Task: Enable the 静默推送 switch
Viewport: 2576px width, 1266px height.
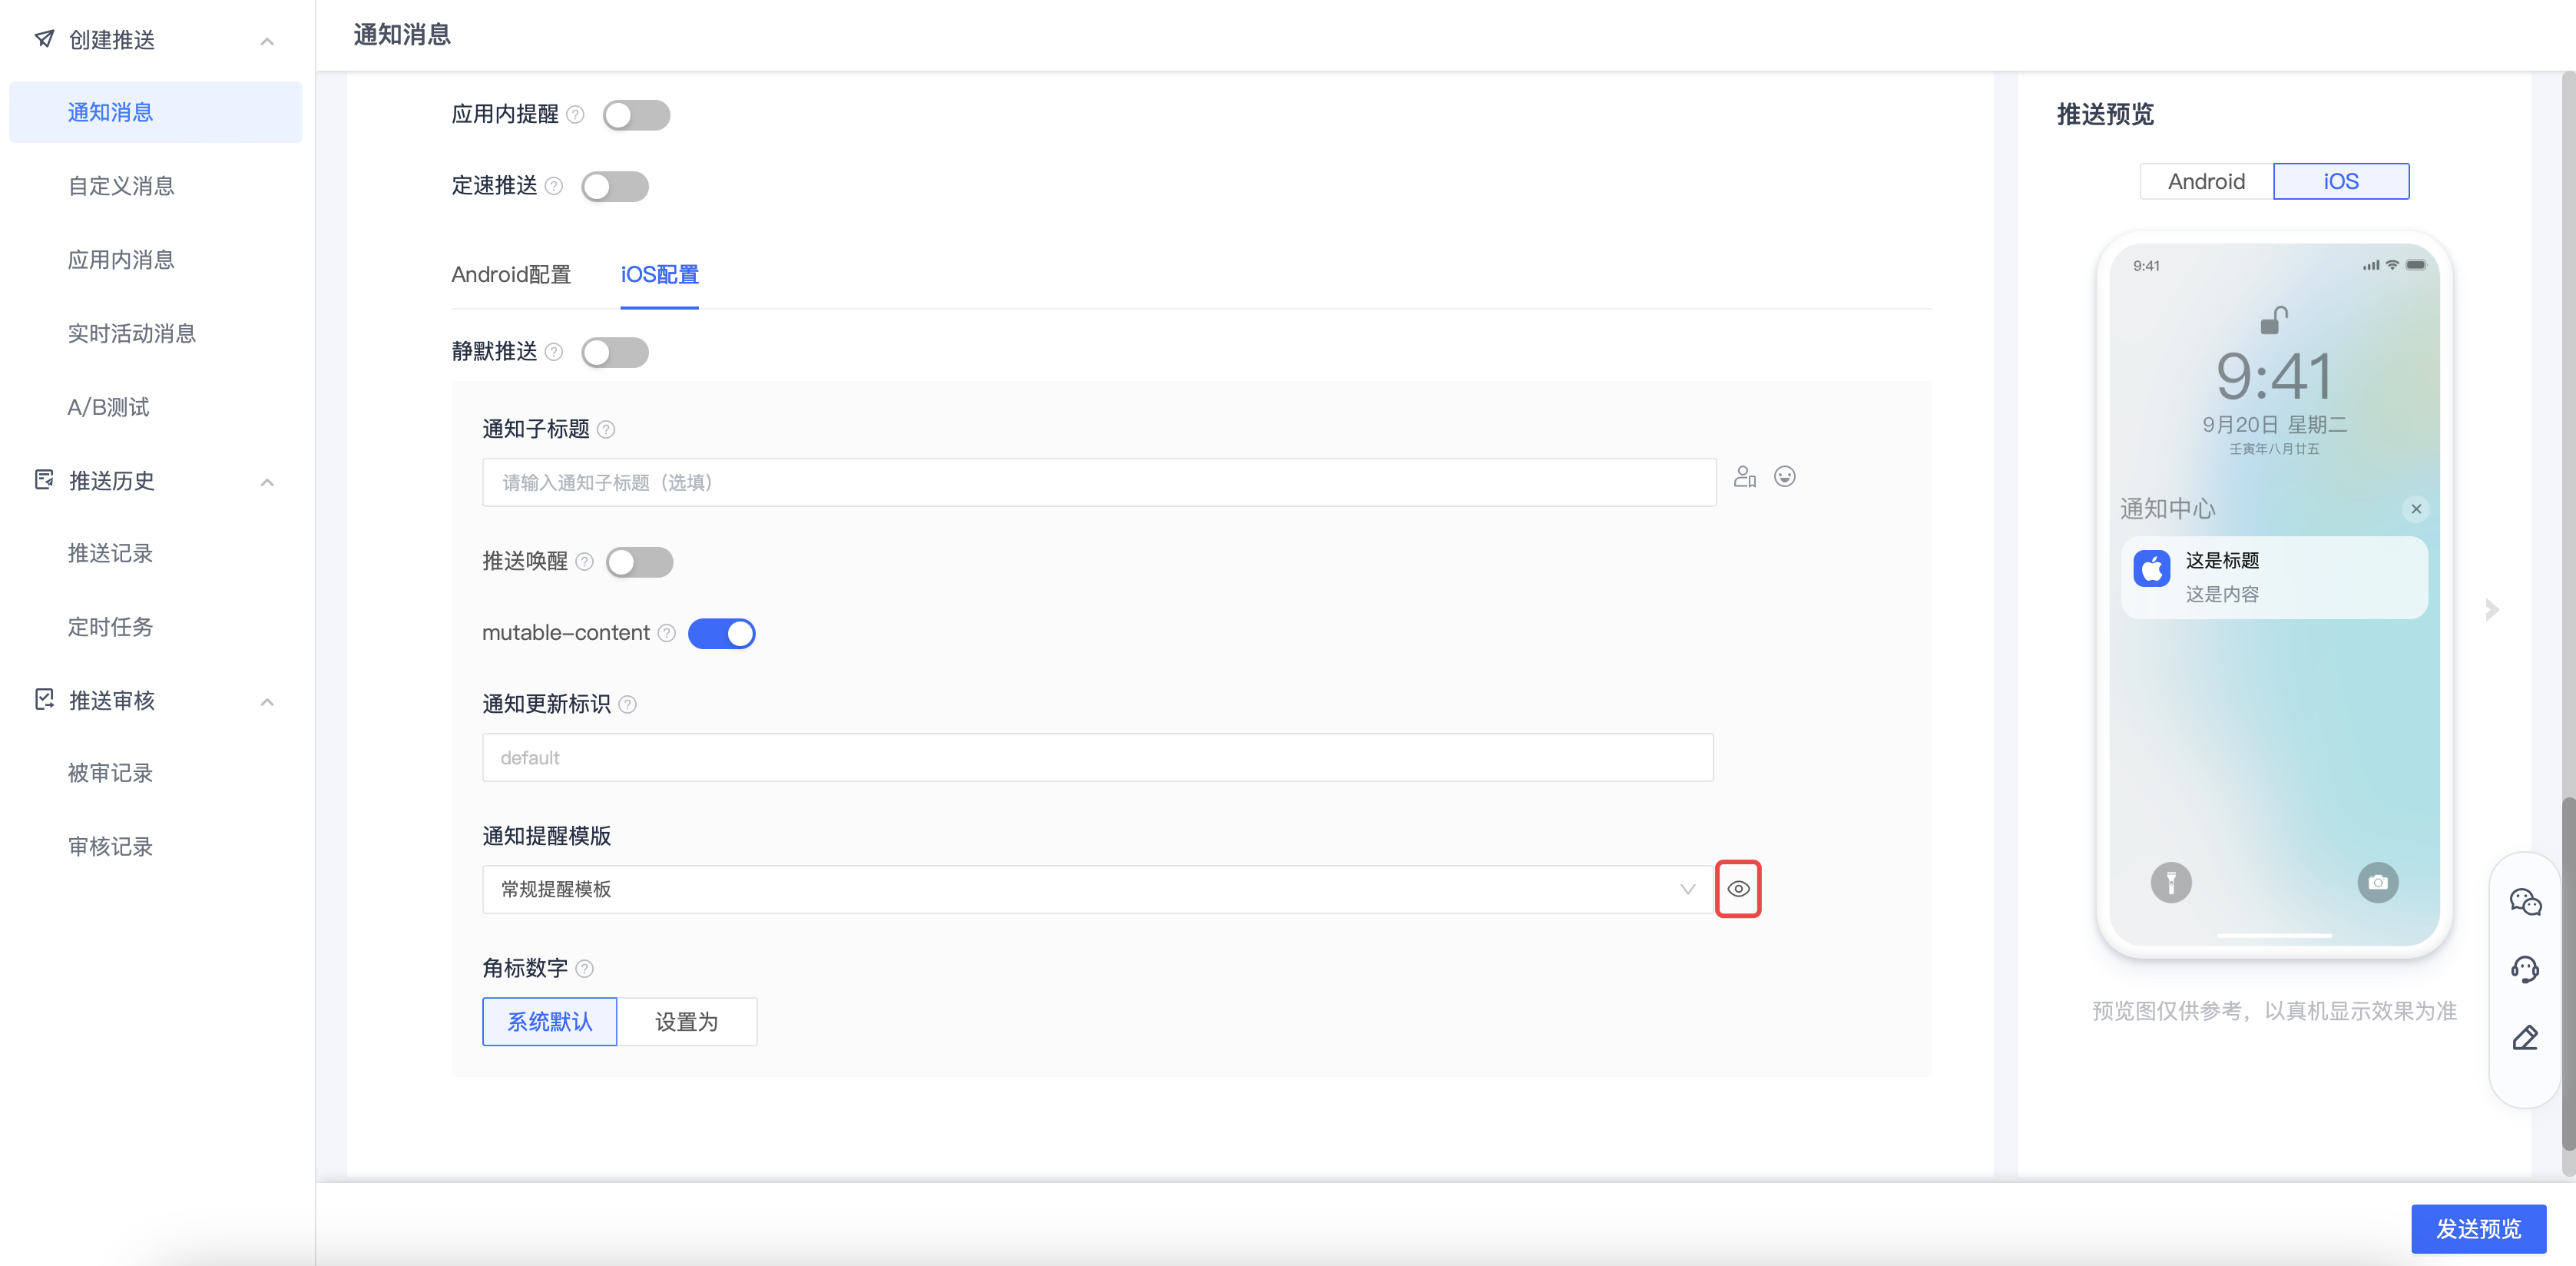Action: tap(614, 352)
